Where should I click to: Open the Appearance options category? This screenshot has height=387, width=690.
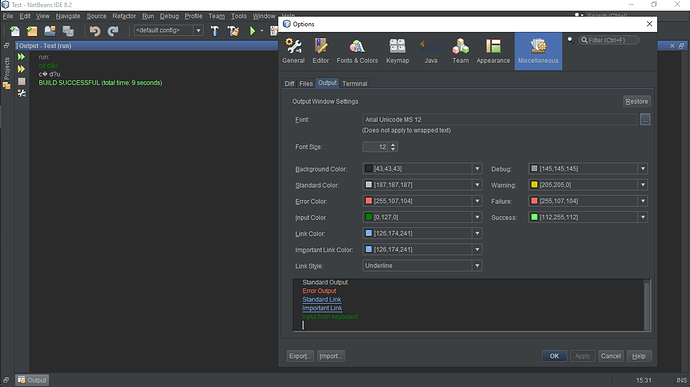[493, 51]
